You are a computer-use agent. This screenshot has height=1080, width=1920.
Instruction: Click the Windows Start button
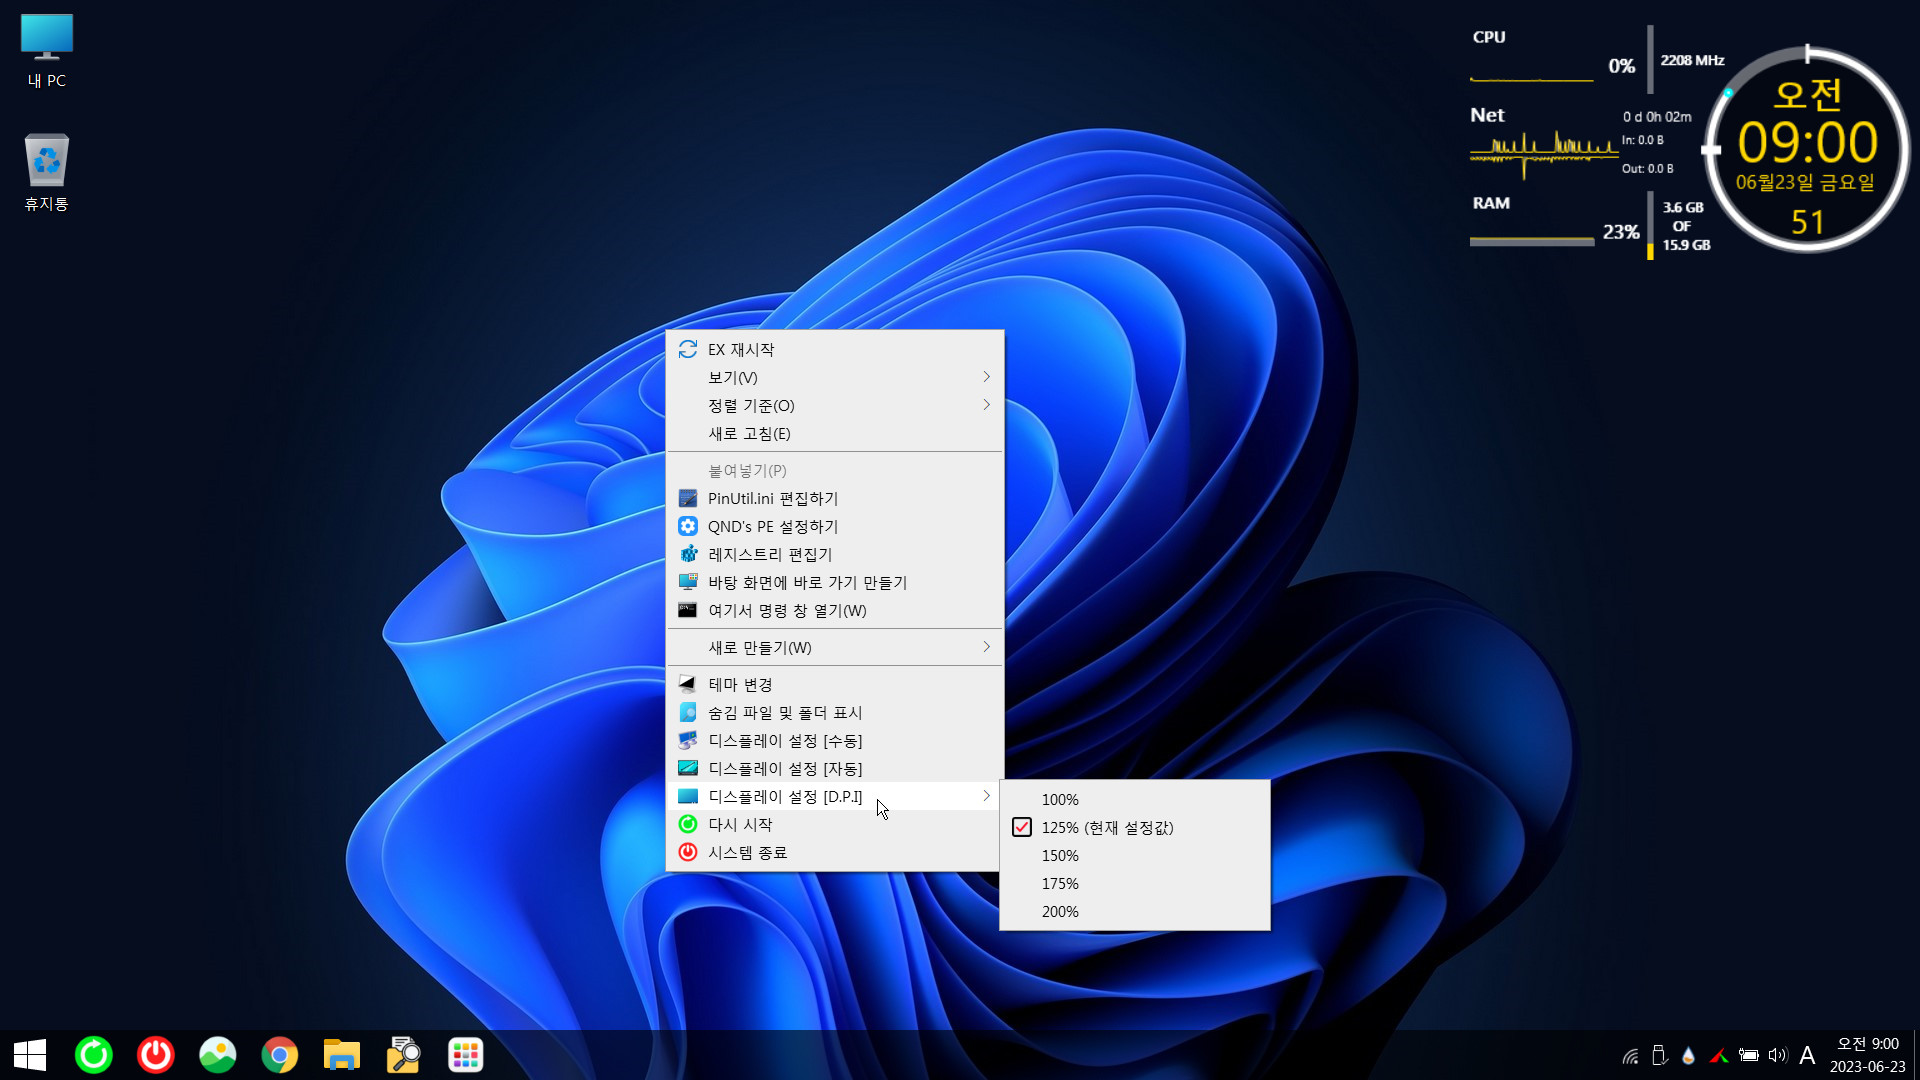pyautogui.click(x=30, y=1055)
